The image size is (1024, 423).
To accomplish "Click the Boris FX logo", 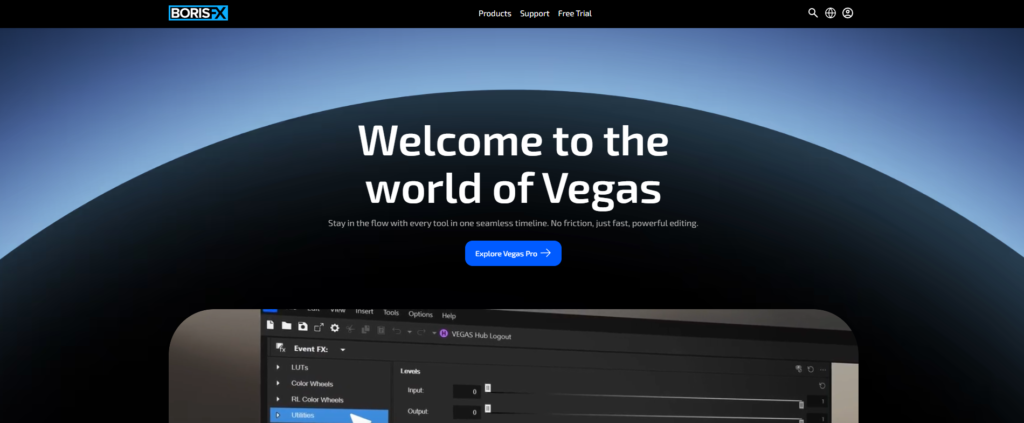I will (x=198, y=13).
